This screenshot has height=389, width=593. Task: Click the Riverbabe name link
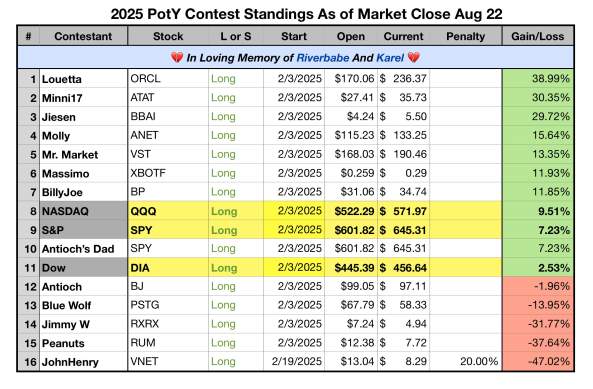click(323, 58)
